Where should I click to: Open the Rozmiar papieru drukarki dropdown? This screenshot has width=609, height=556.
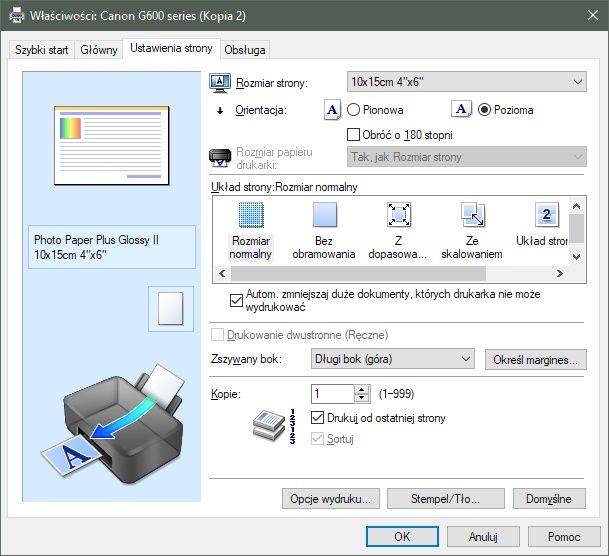click(x=466, y=157)
